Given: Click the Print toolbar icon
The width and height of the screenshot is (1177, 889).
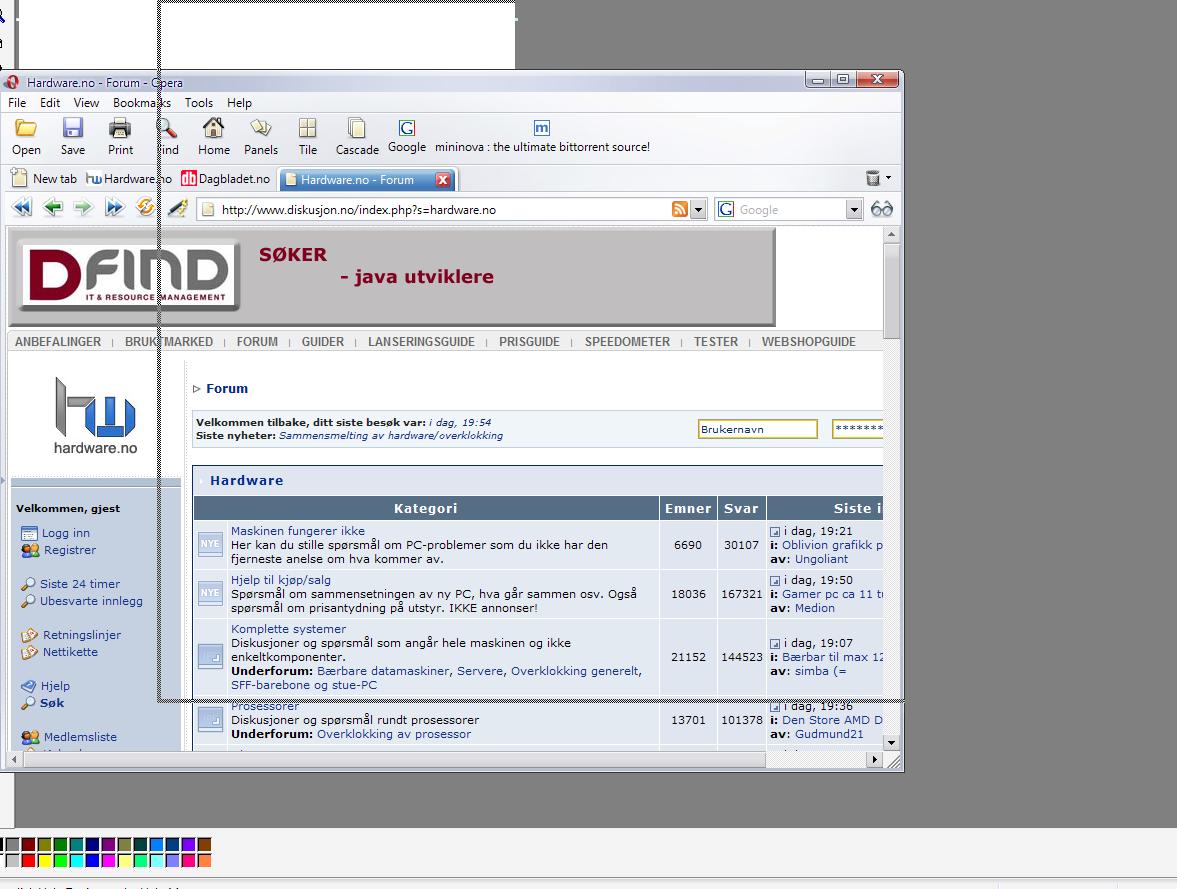Looking at the screenshot, I should 120,128.
